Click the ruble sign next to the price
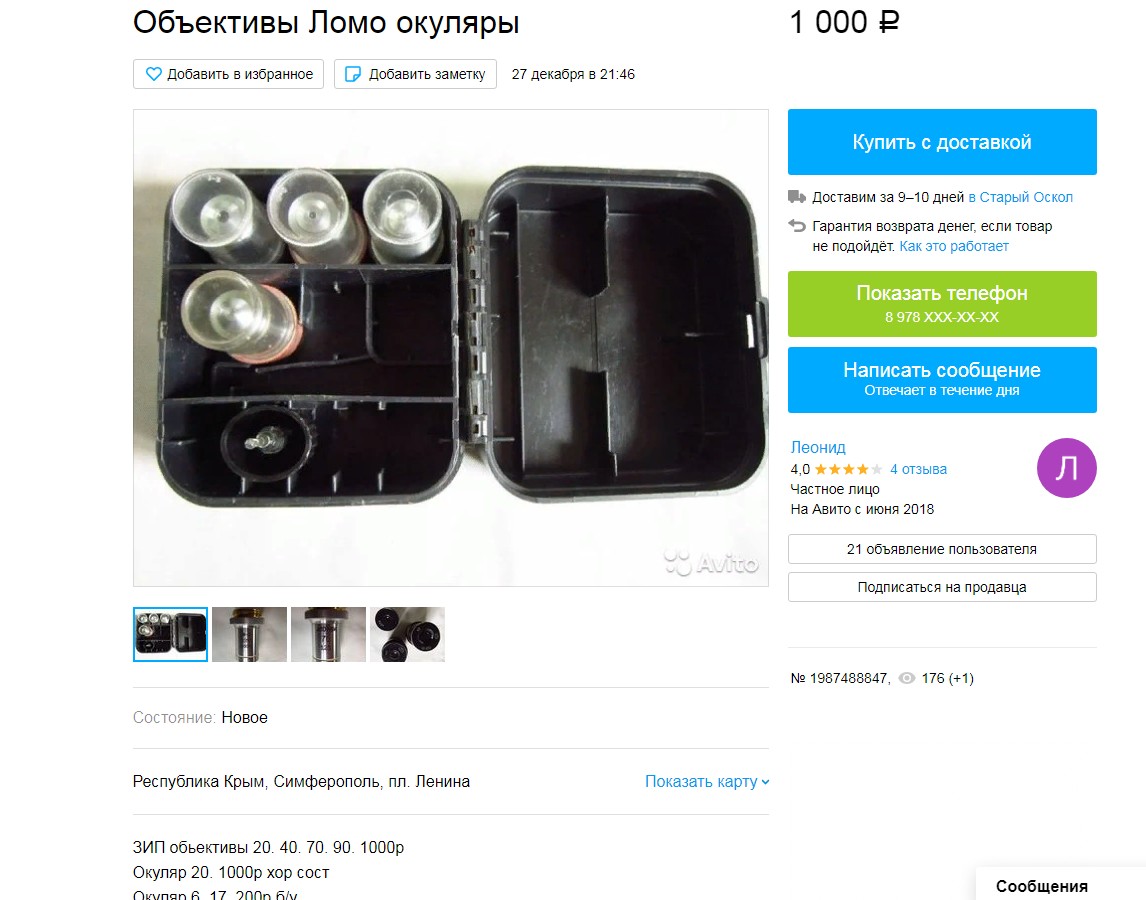Screen dimensions: 1146x900 point(889,23)
